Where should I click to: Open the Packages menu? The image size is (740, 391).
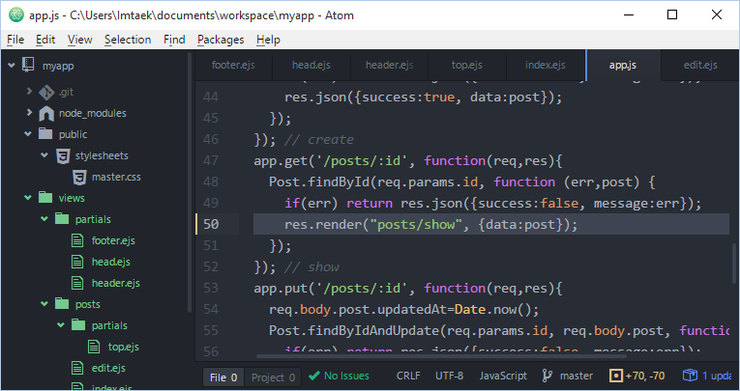click(220, 40)
